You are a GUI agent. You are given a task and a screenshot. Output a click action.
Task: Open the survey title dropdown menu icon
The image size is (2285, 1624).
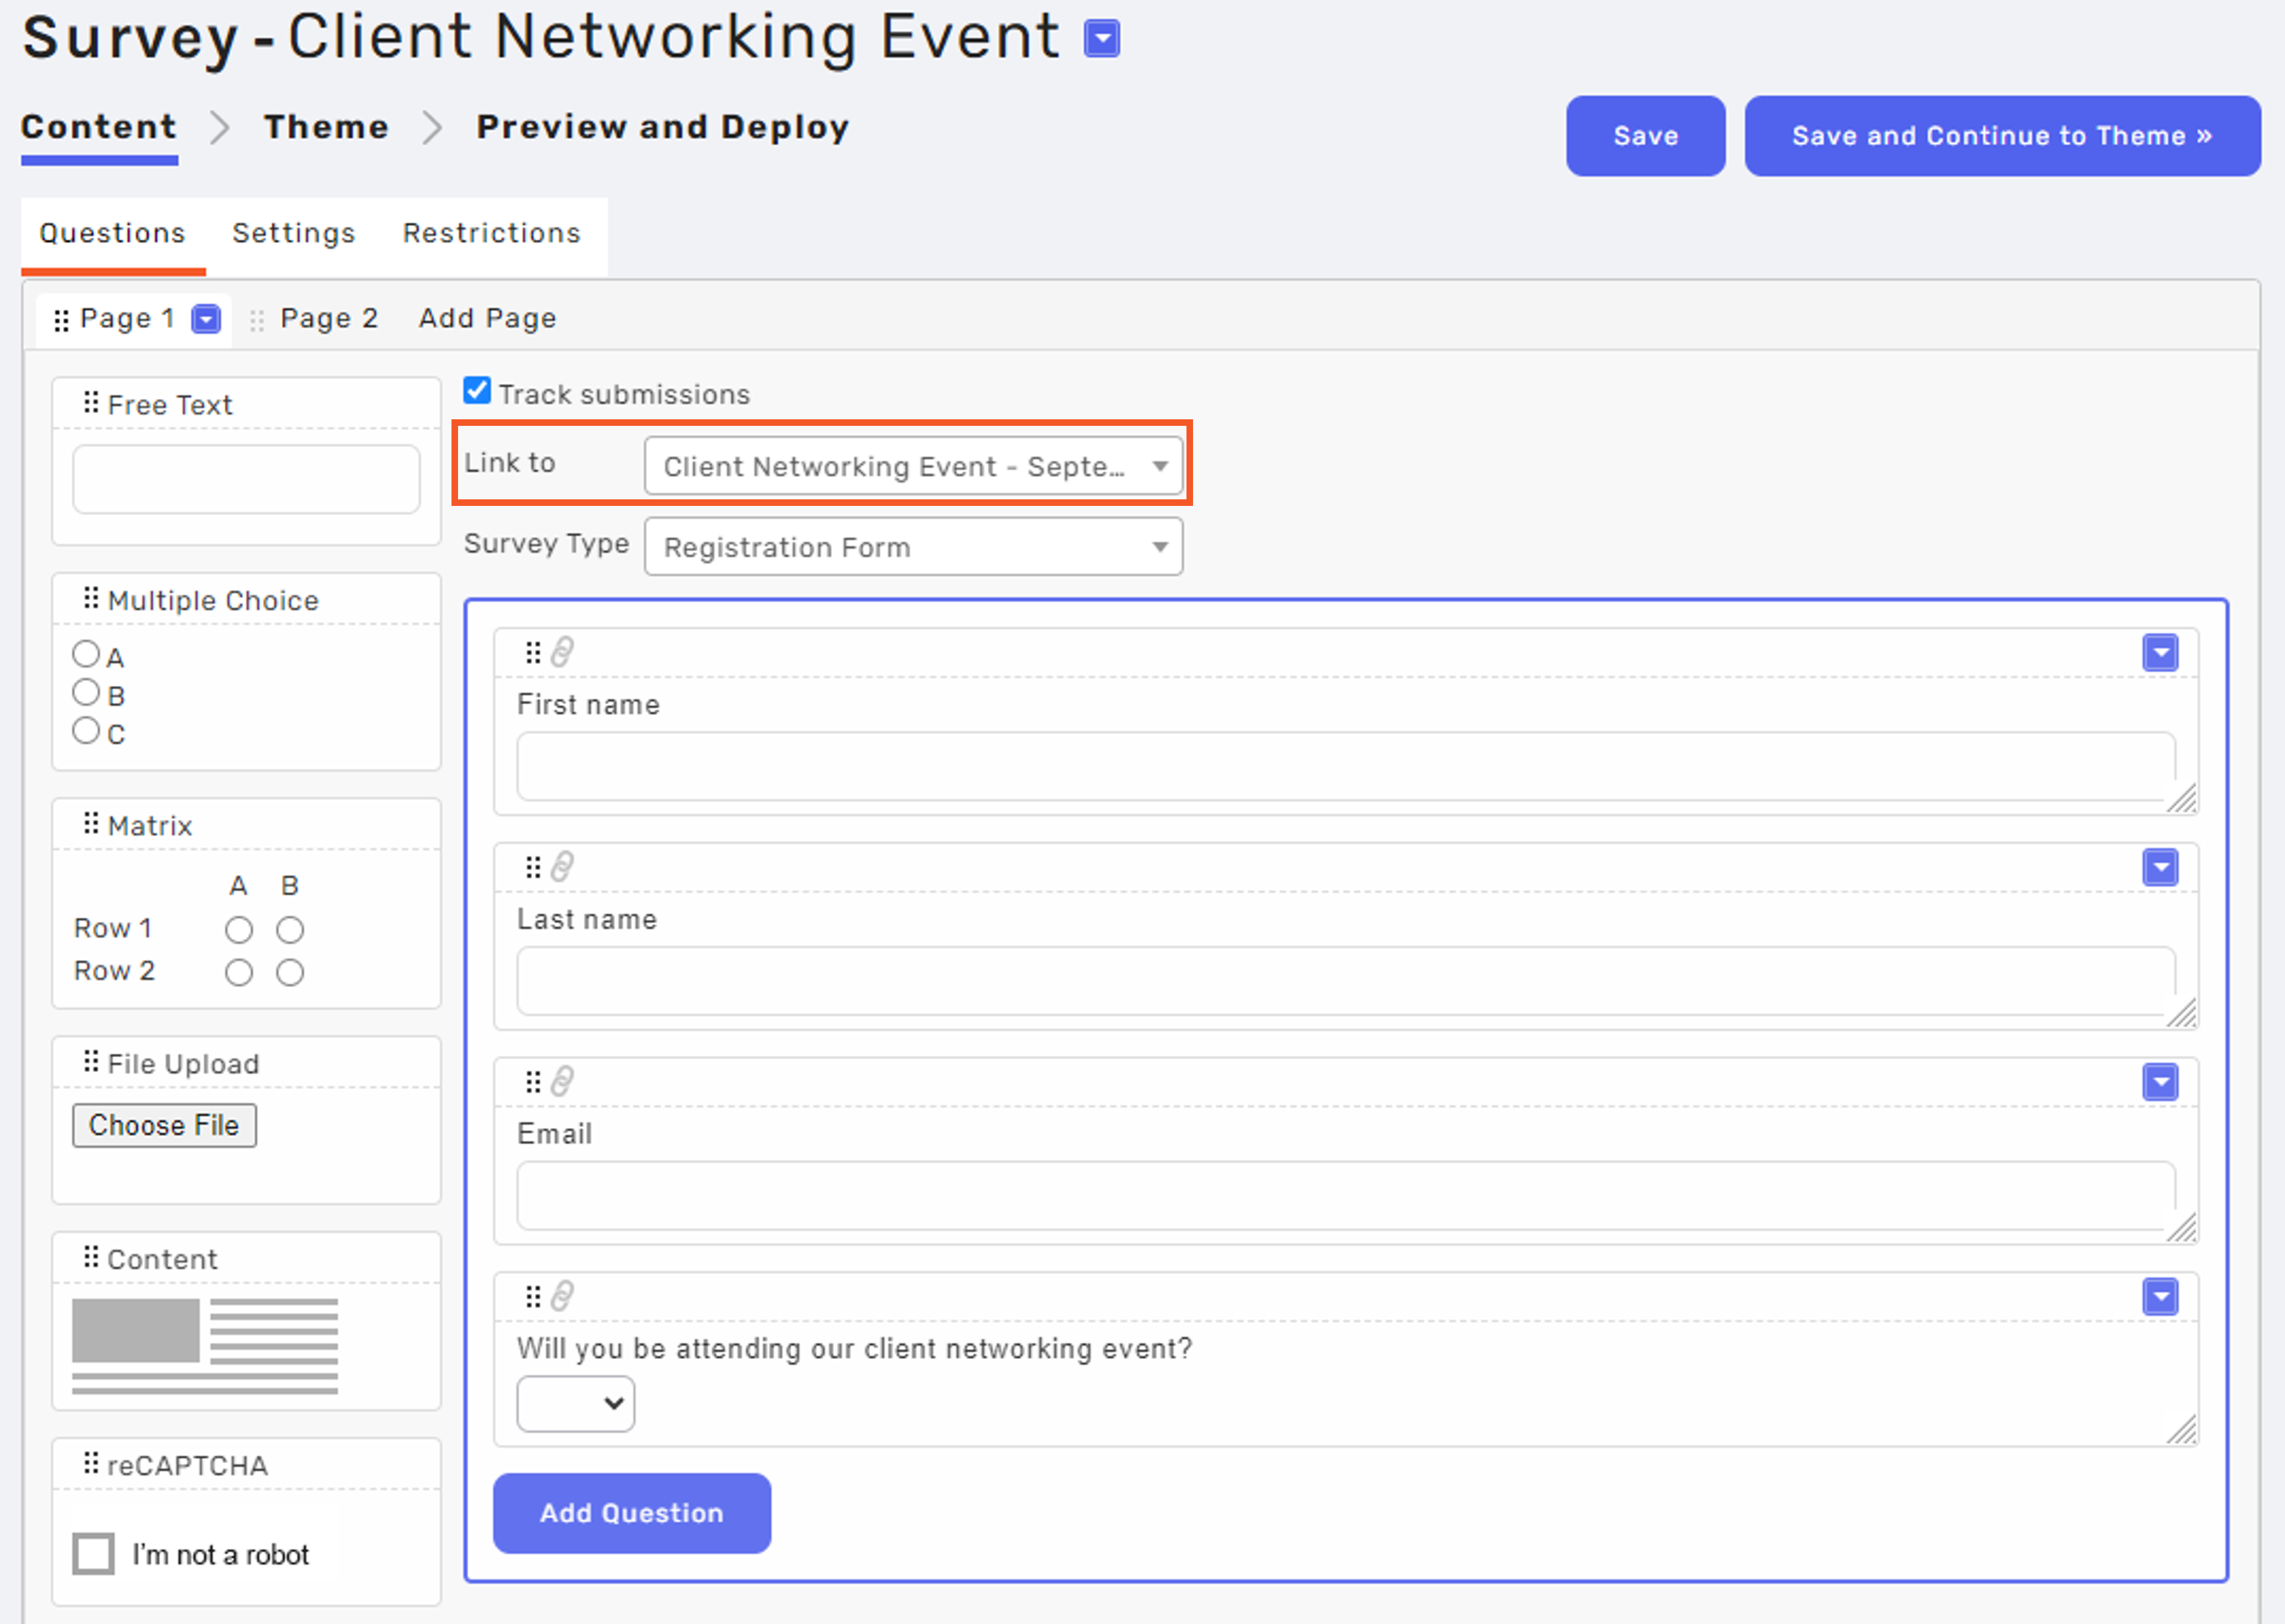[1101, 39]
